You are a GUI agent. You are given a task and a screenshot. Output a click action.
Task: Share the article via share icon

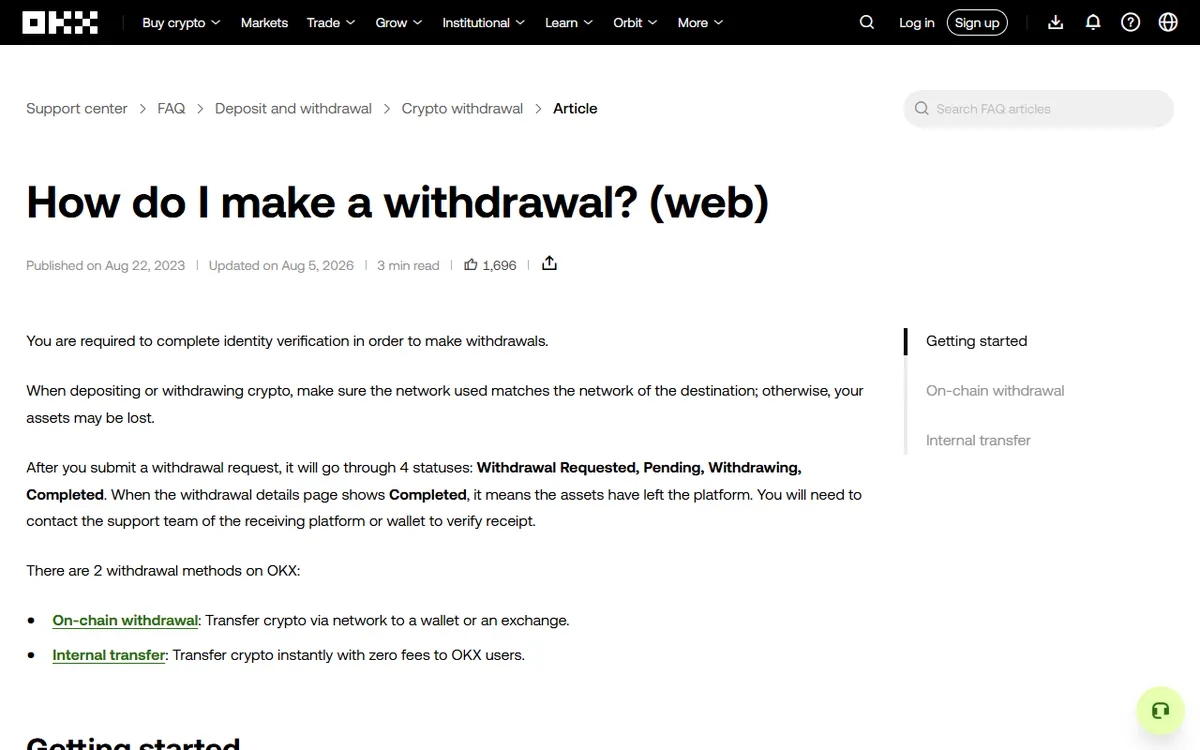pyautogui.click(x=549, y=263)
